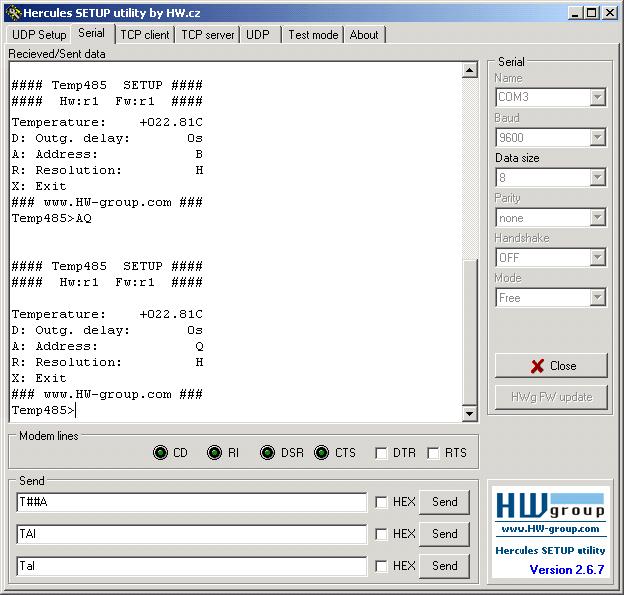This screenshot has height=595, width=624.
Task: Enable the DTR checkbox
Action: (x=381, y=453)
